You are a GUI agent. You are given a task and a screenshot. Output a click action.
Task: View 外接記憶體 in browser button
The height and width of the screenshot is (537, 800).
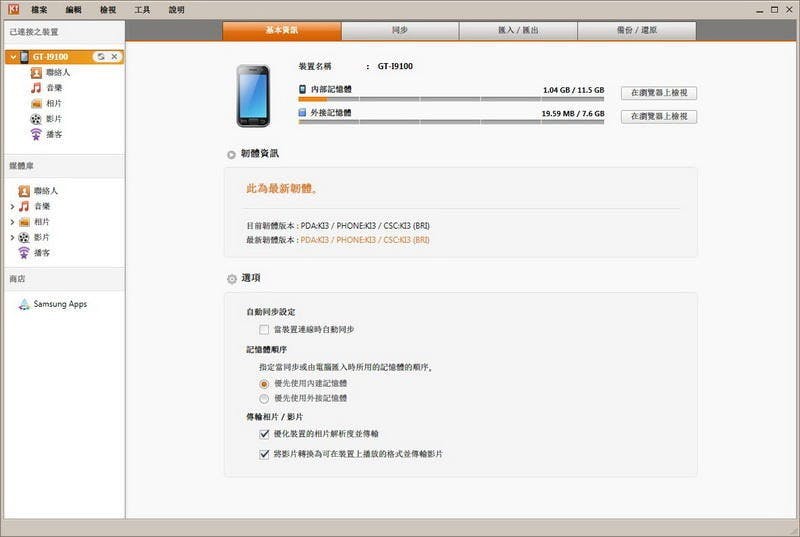[659, 116]
